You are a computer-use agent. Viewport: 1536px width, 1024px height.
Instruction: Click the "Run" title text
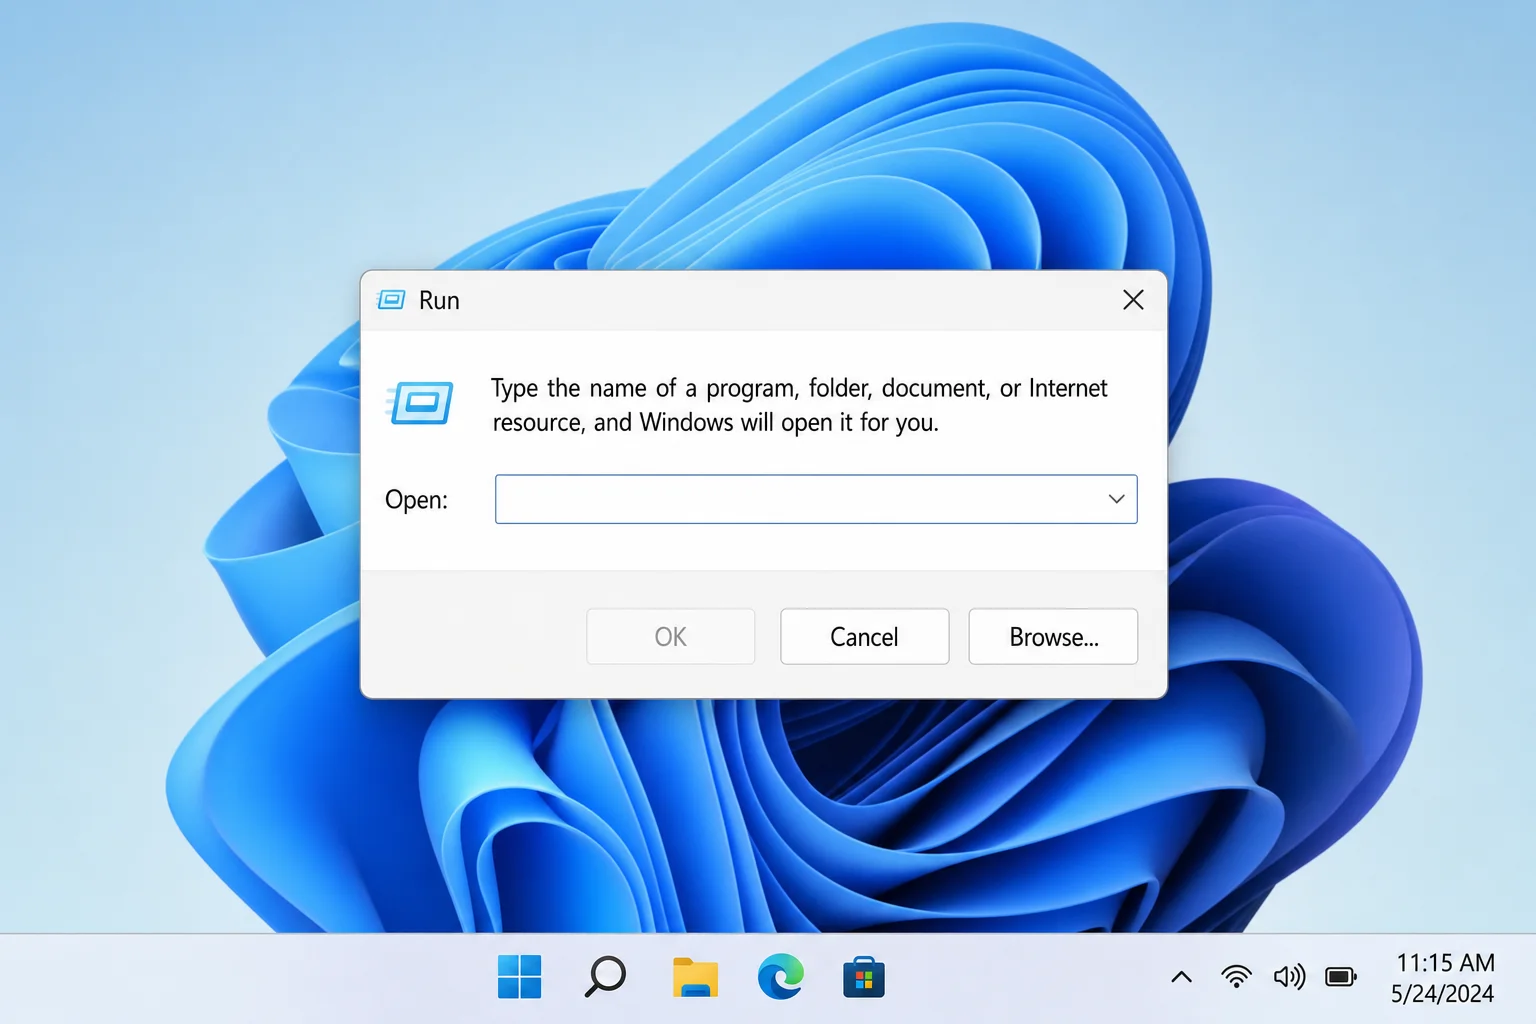pos(439,301)
